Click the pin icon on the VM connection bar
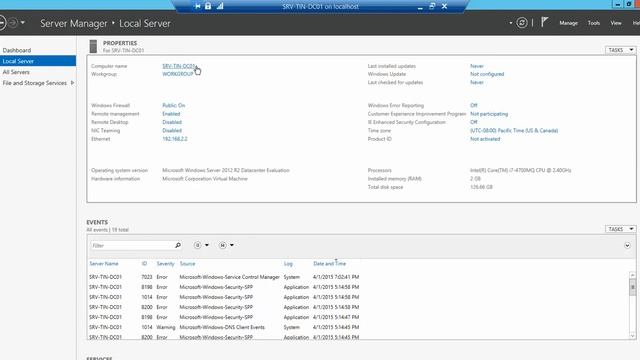The image size is (640, 360). point(198,6)
